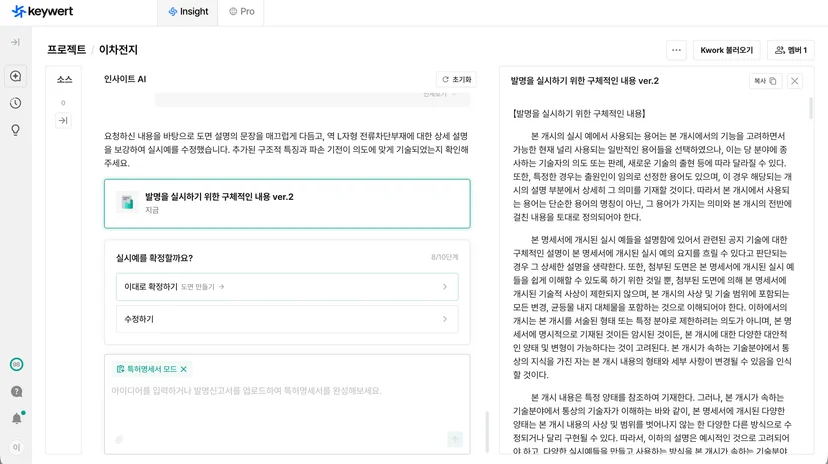Open the 발명을 실시하기 위한 구체적인 내용 ver.2 document card

point(287,203)
